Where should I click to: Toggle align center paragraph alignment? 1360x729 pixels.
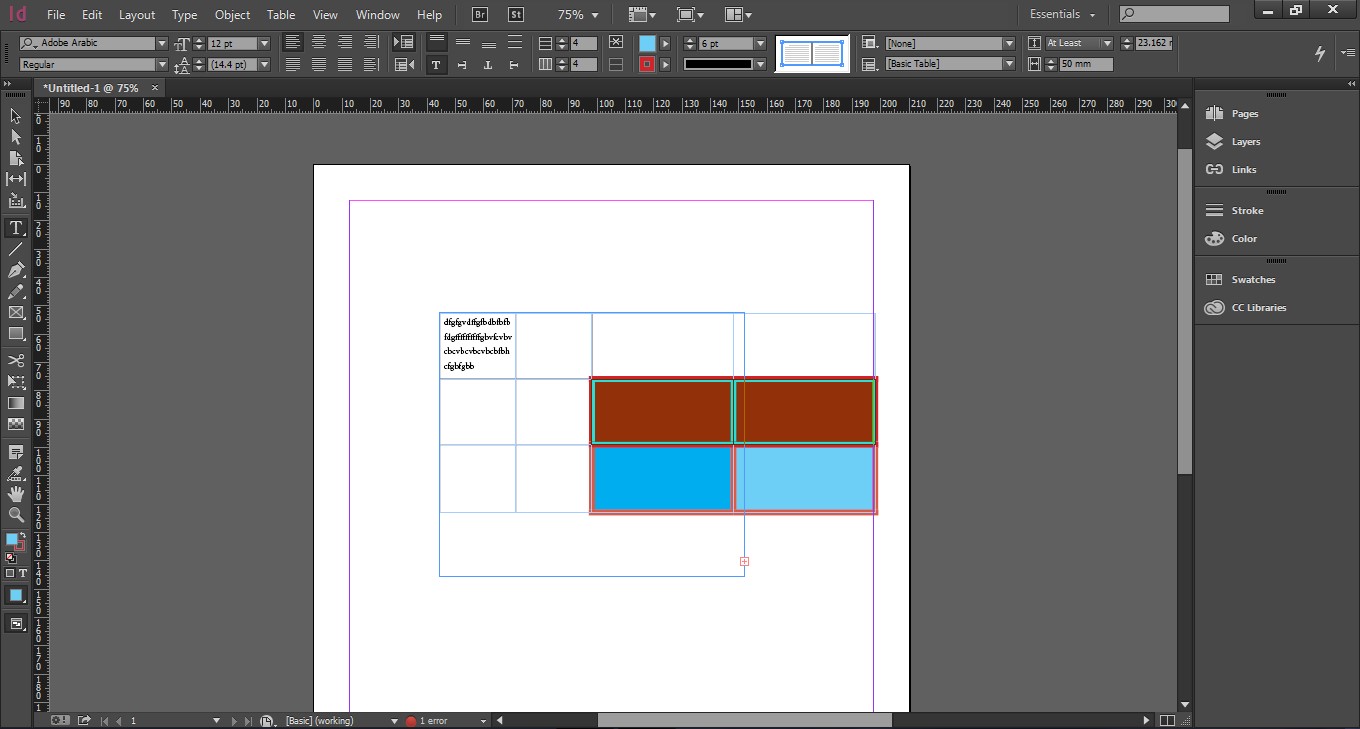(x=319, y=43)
